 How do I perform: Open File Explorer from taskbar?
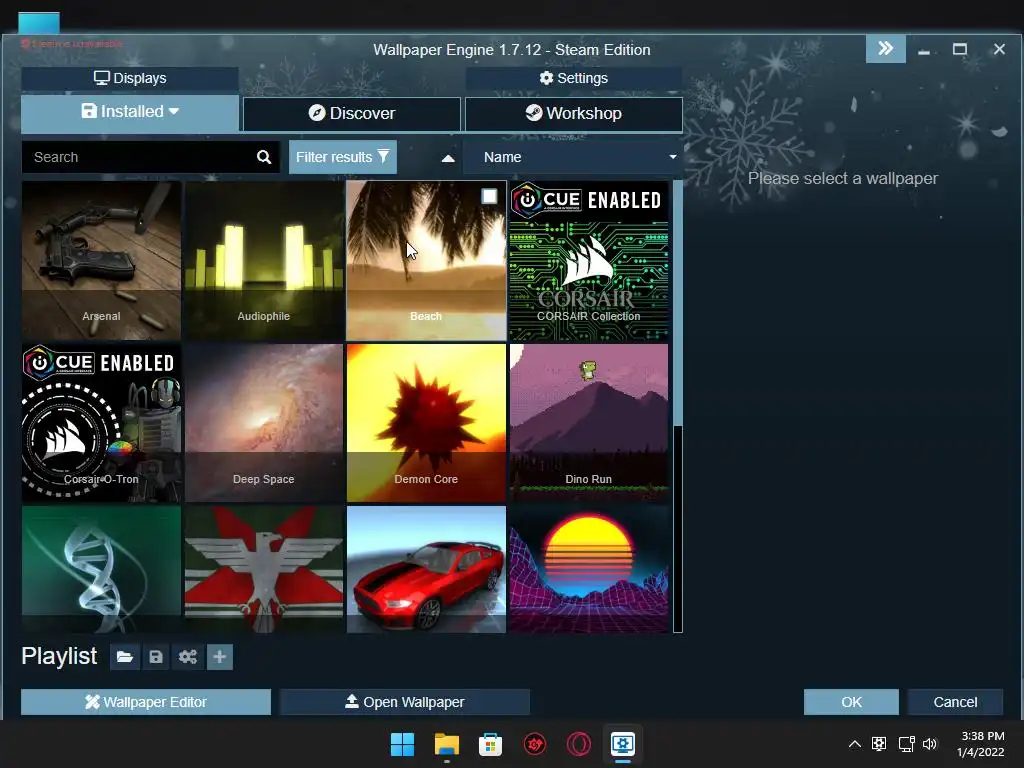click(447, 744)
